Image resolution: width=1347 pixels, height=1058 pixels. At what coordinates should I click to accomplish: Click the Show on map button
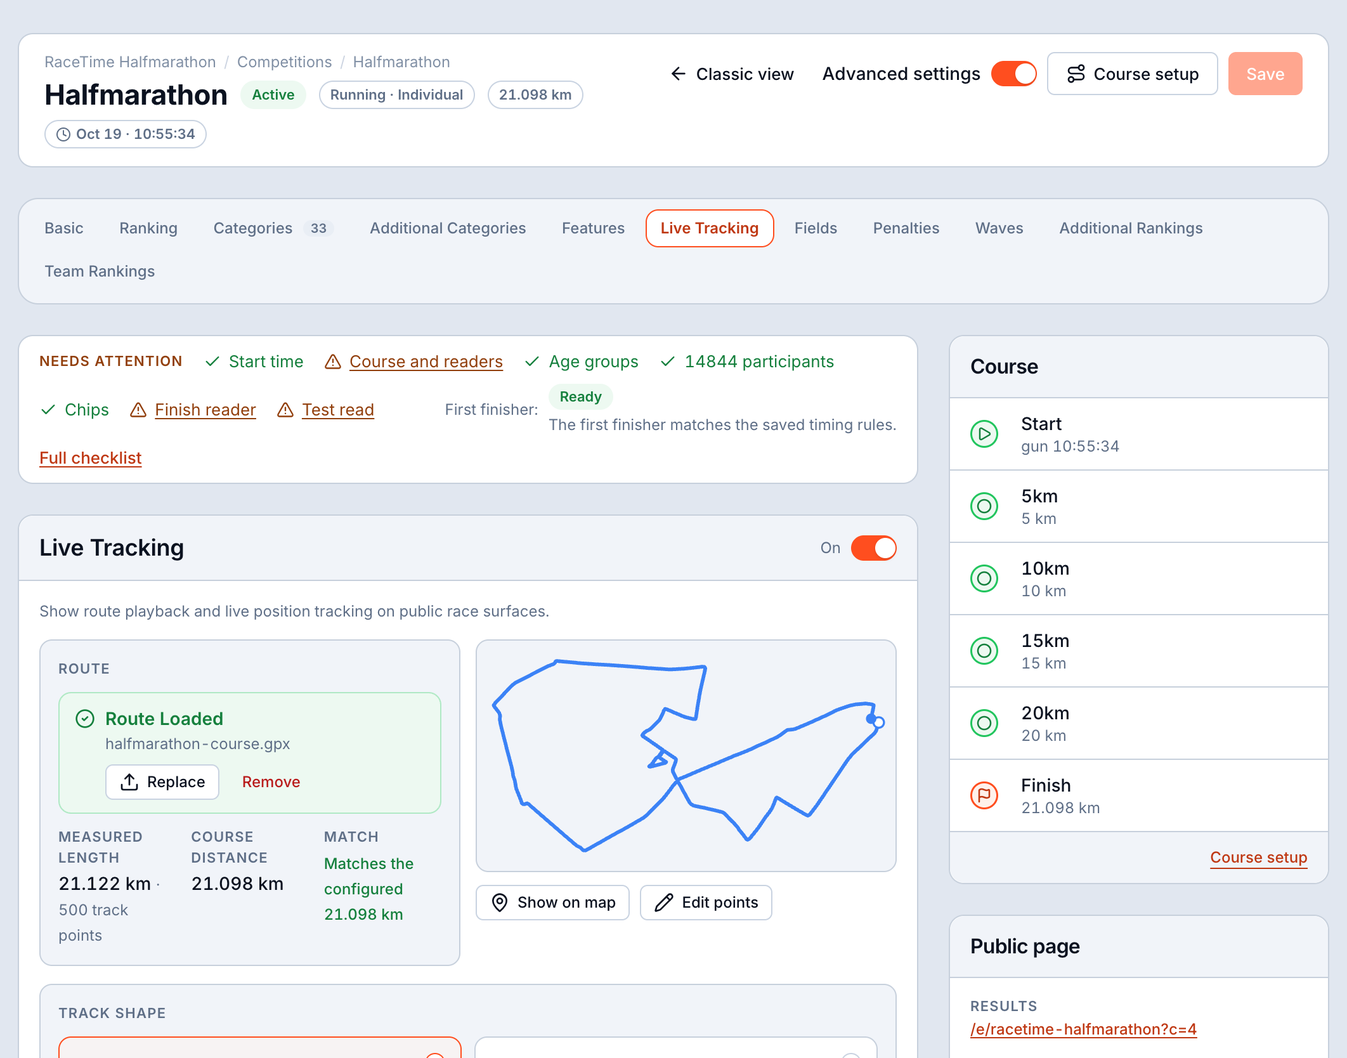pos(553,903)
